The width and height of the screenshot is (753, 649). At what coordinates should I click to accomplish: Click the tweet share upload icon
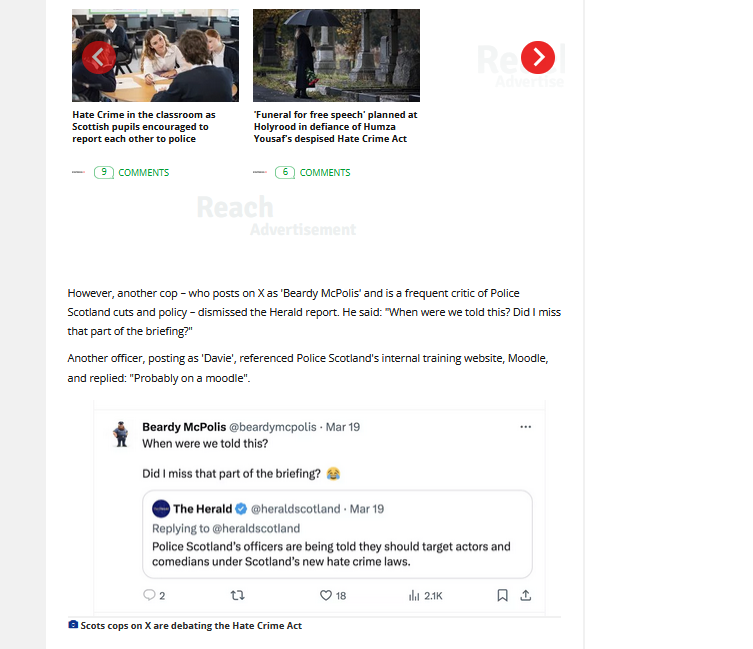pyautogui.click(x=526, y=596)
